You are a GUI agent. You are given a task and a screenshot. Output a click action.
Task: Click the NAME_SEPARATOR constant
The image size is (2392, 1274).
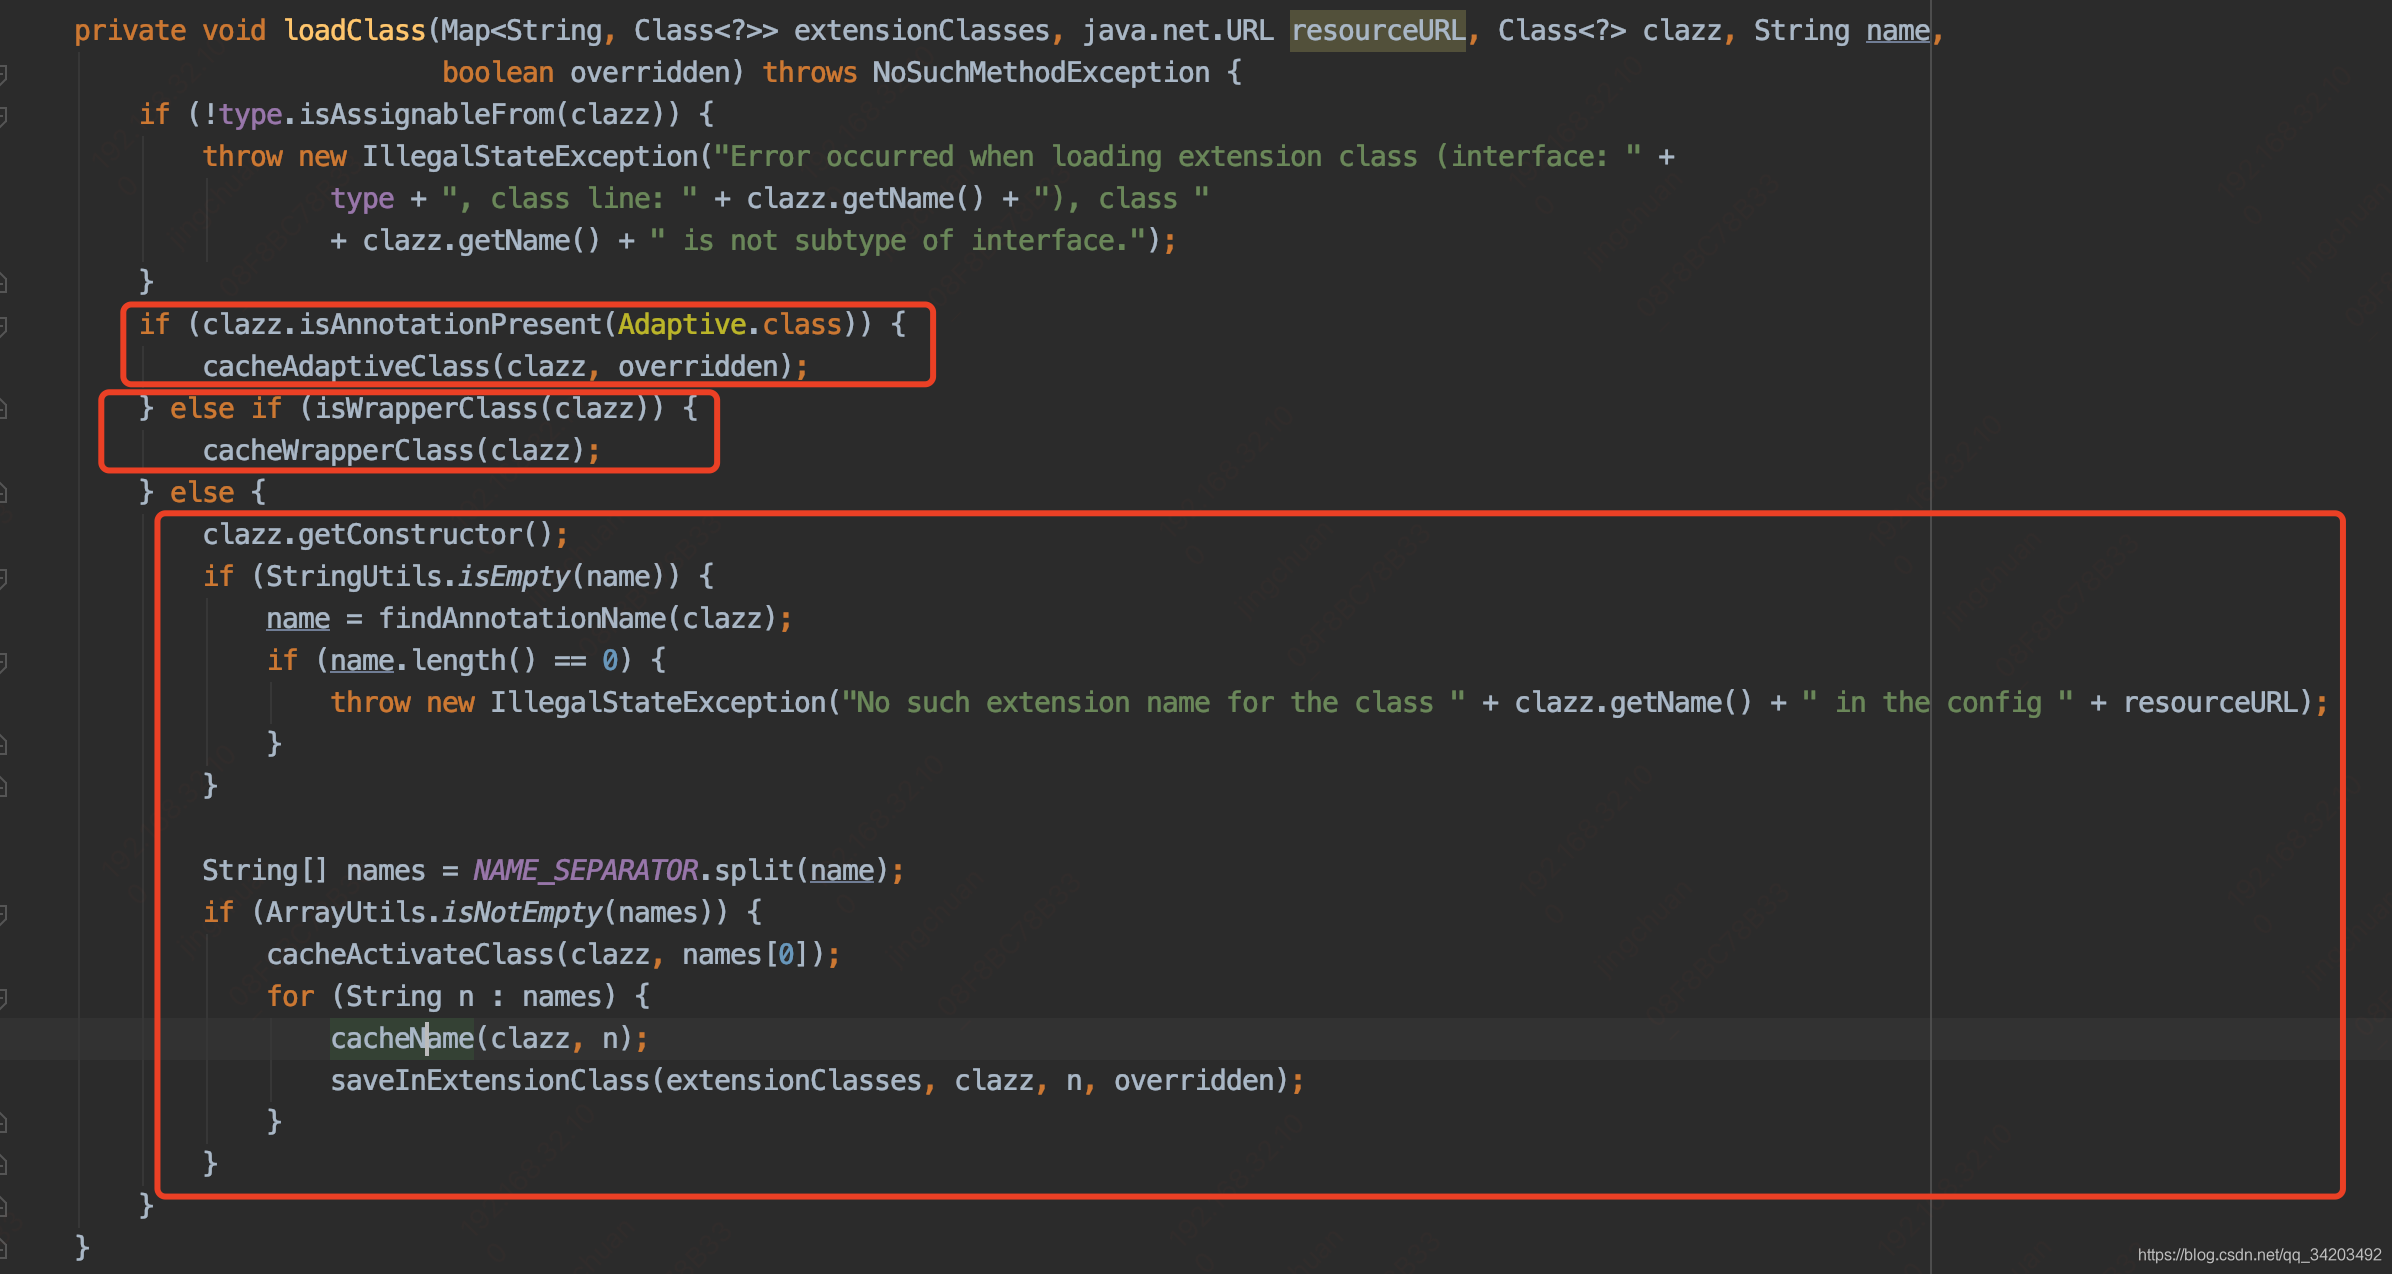point(585,871)
